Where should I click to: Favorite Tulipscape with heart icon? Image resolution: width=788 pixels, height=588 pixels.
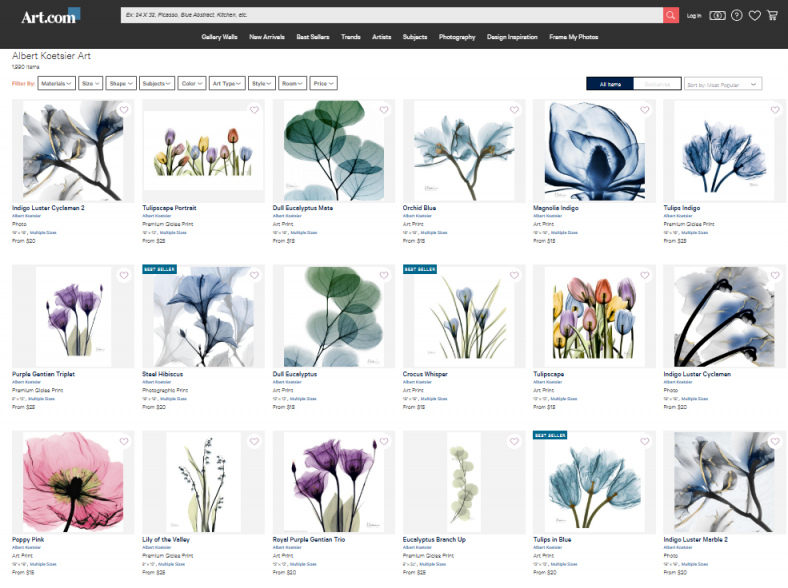click(645, 275)
